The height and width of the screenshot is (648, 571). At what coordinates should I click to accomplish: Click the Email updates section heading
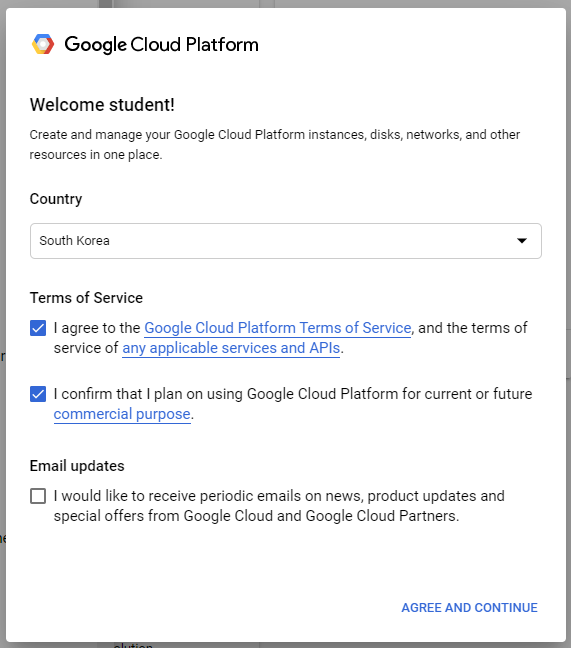77,466
